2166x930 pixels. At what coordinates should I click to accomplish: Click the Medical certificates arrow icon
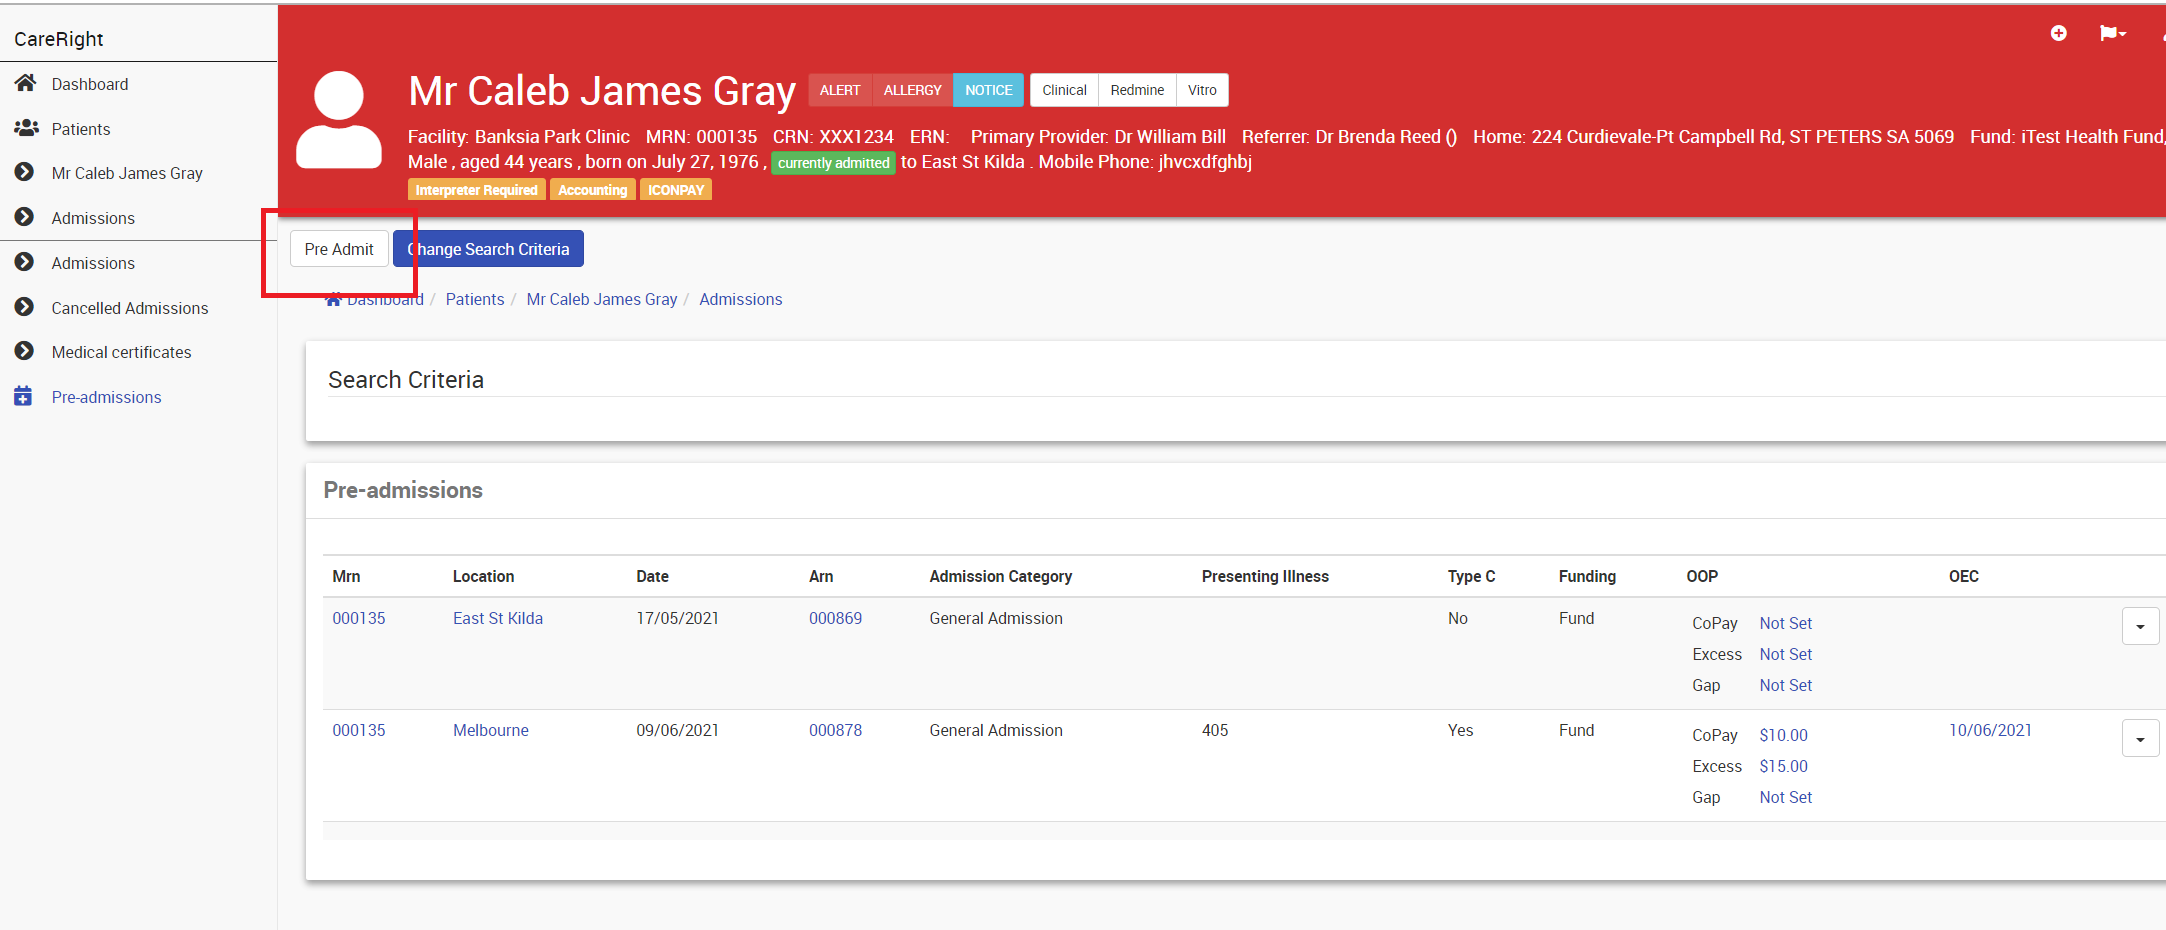click(x=25, y=351)
